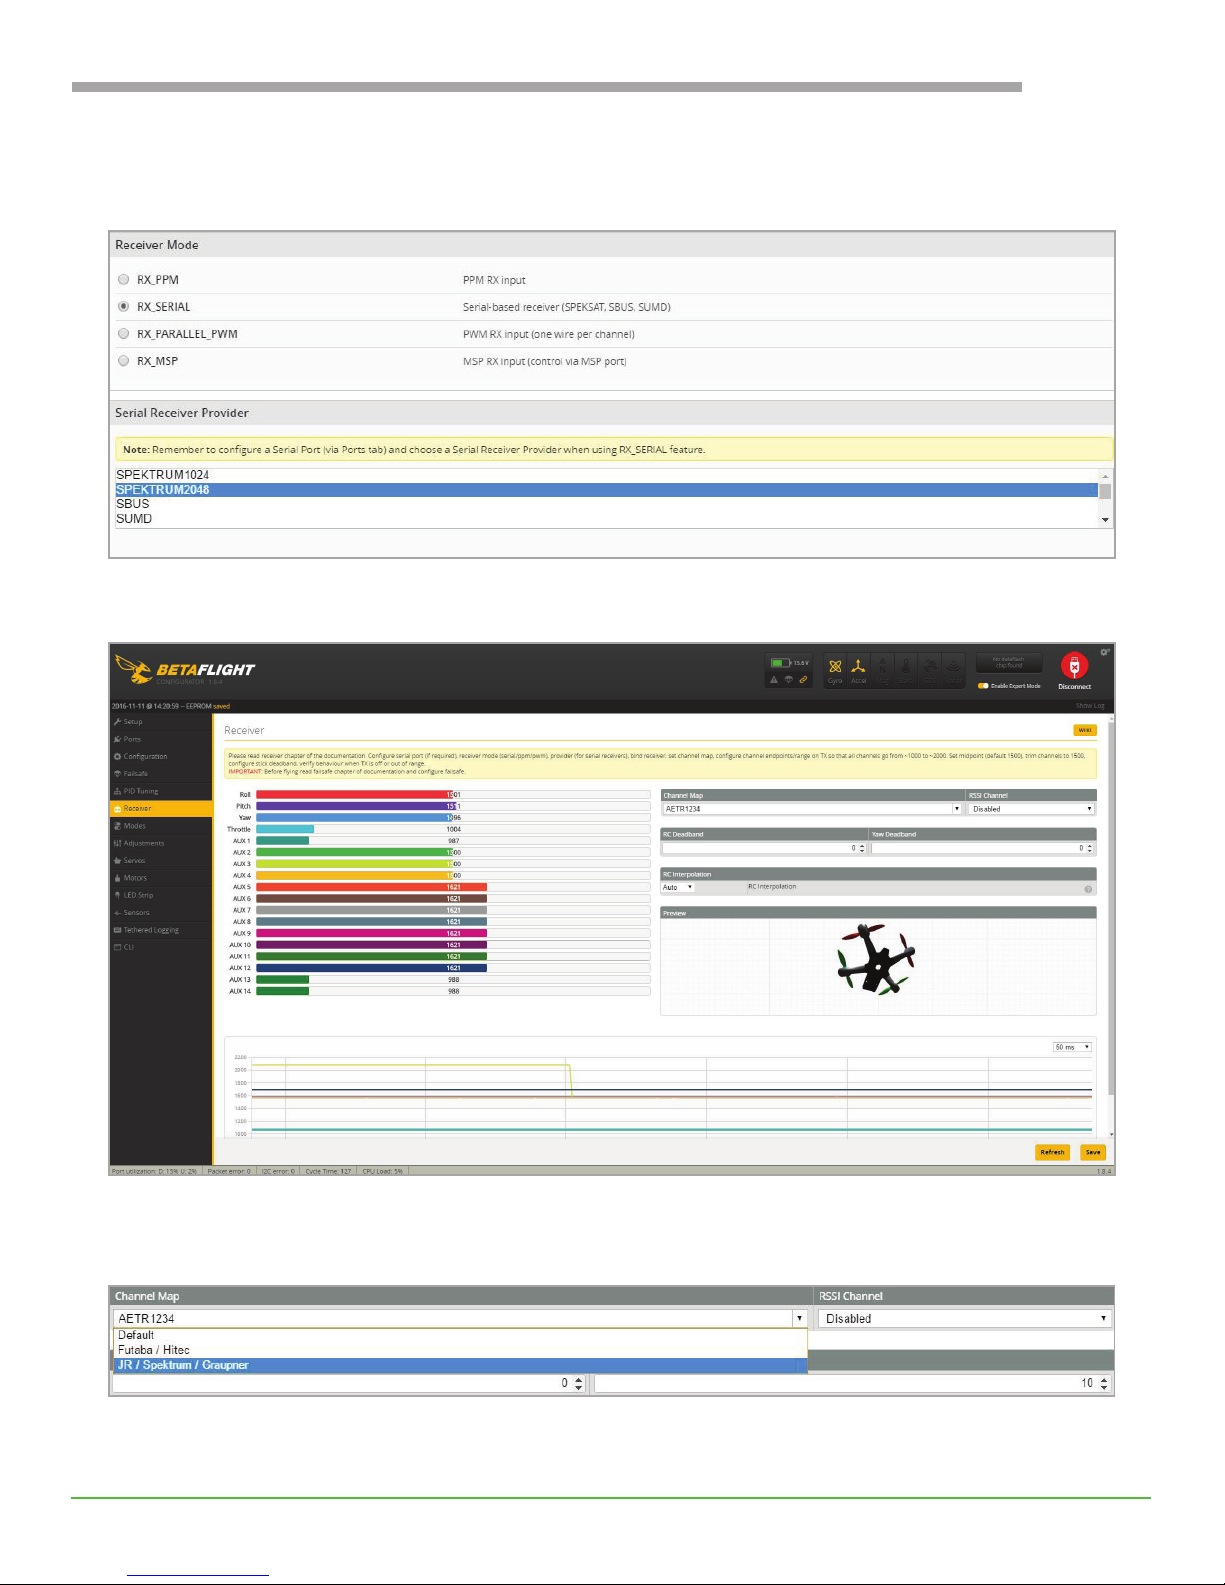Select the RX_SERIAL receiver mode radio
Image resolution: width=1225 pixels, height=1585 pixels.
point(124,307)
